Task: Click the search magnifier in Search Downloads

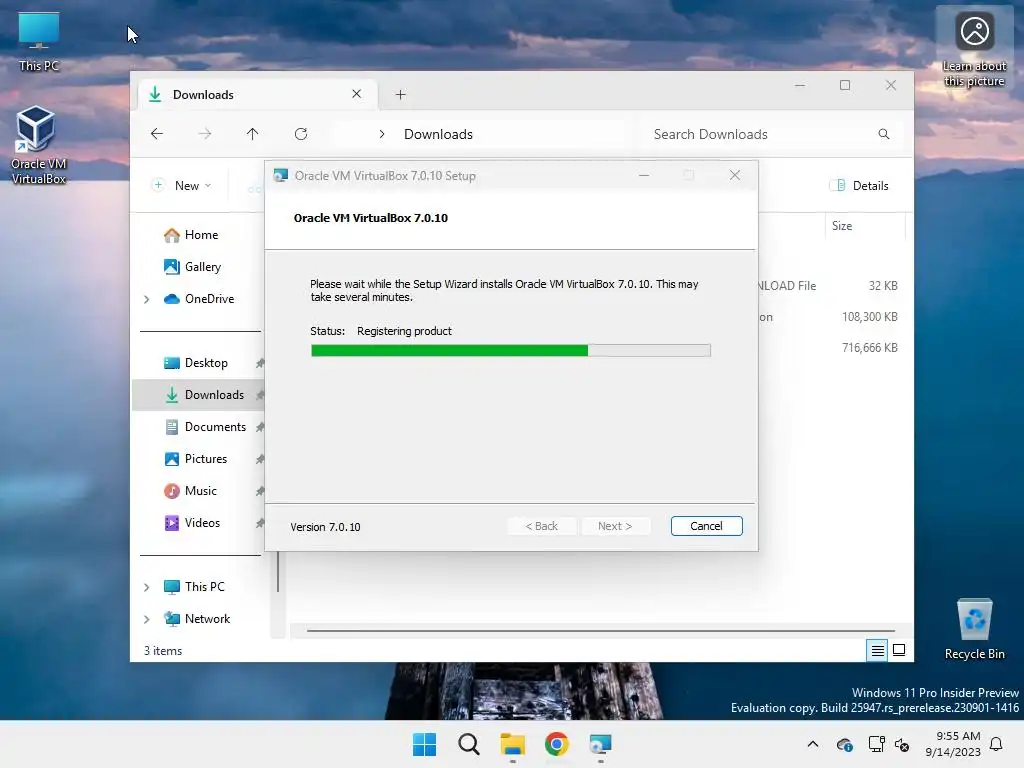Action: point(884,134)
